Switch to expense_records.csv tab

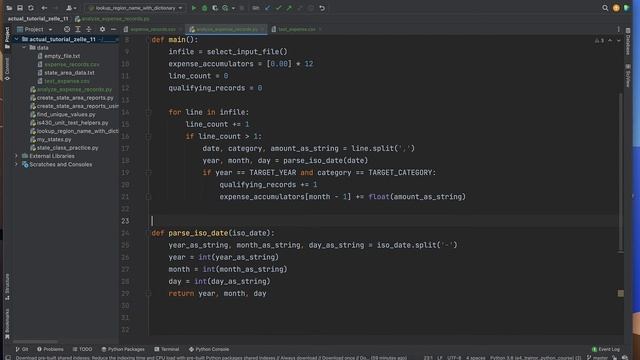[x=153, y=29]
